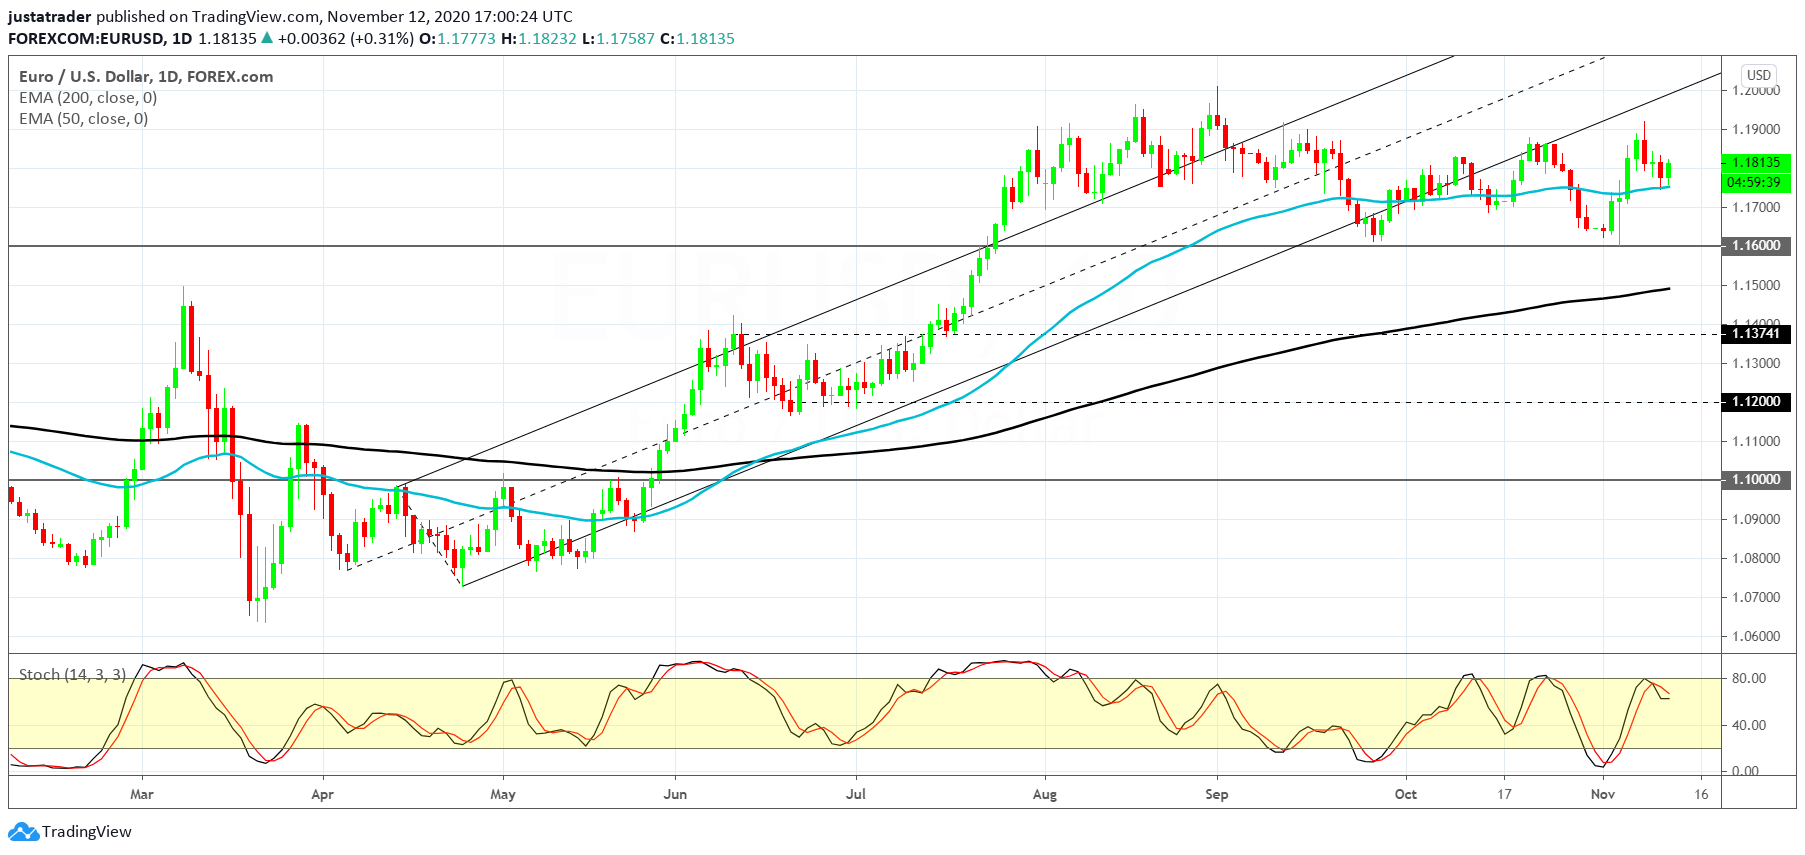Click the Jun label on time axis
Viewport: 1805px width, 855px height.
(x=675, y=795)
